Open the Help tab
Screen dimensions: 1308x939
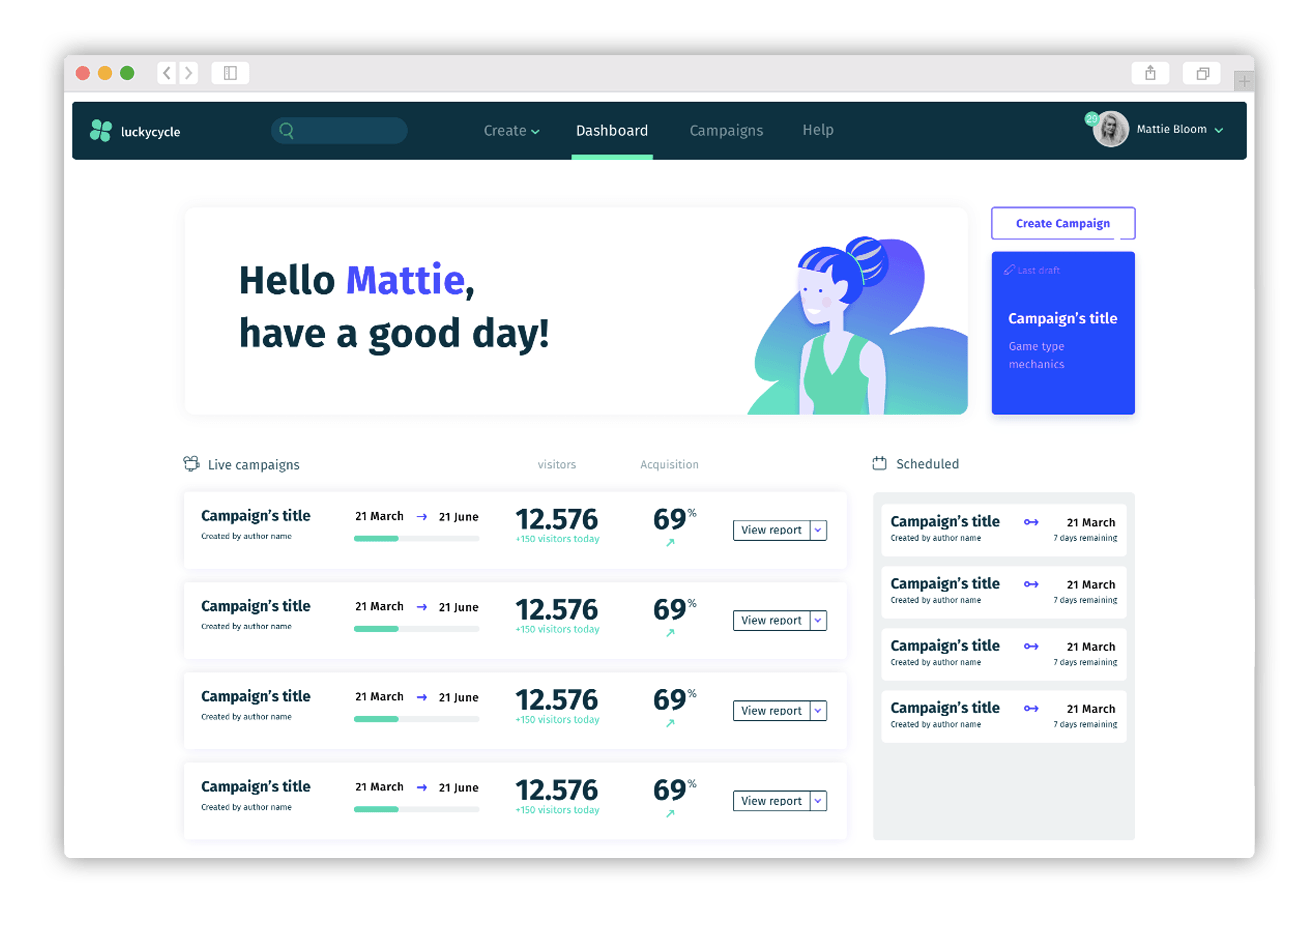(818, 130)
